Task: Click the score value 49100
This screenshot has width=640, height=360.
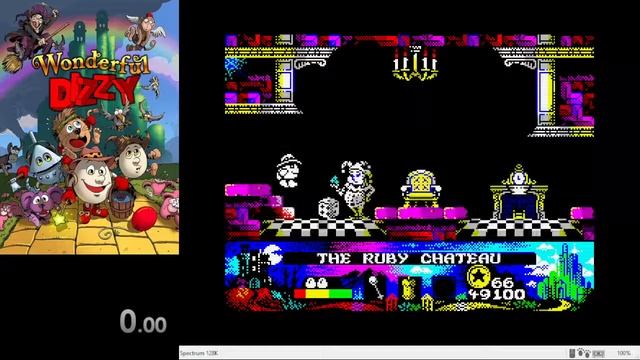Action: coord(497,294)
